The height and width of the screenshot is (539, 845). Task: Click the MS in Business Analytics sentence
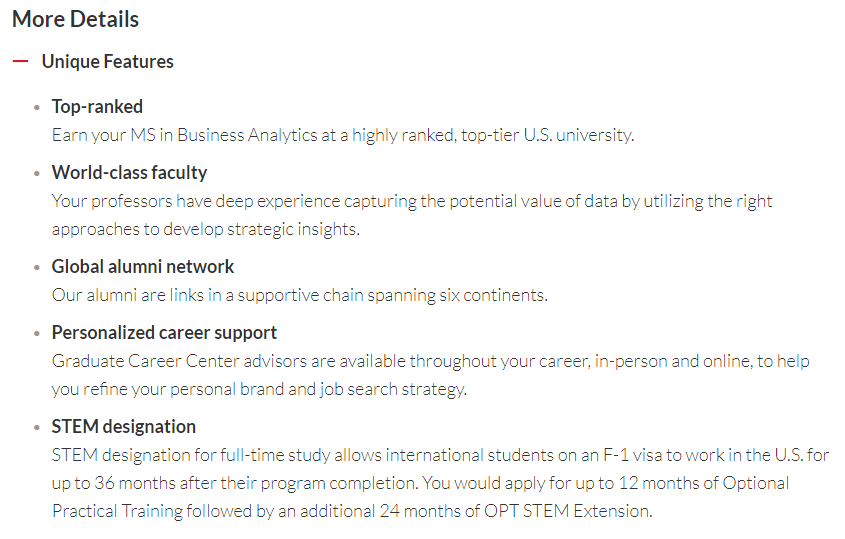343,135
